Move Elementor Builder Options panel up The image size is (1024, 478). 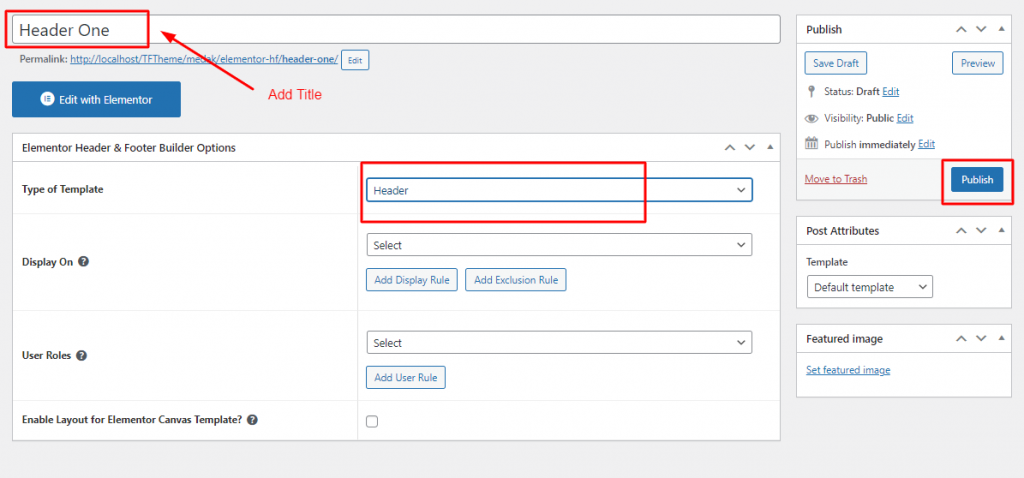pyautogui.click(x=731, y=148)
